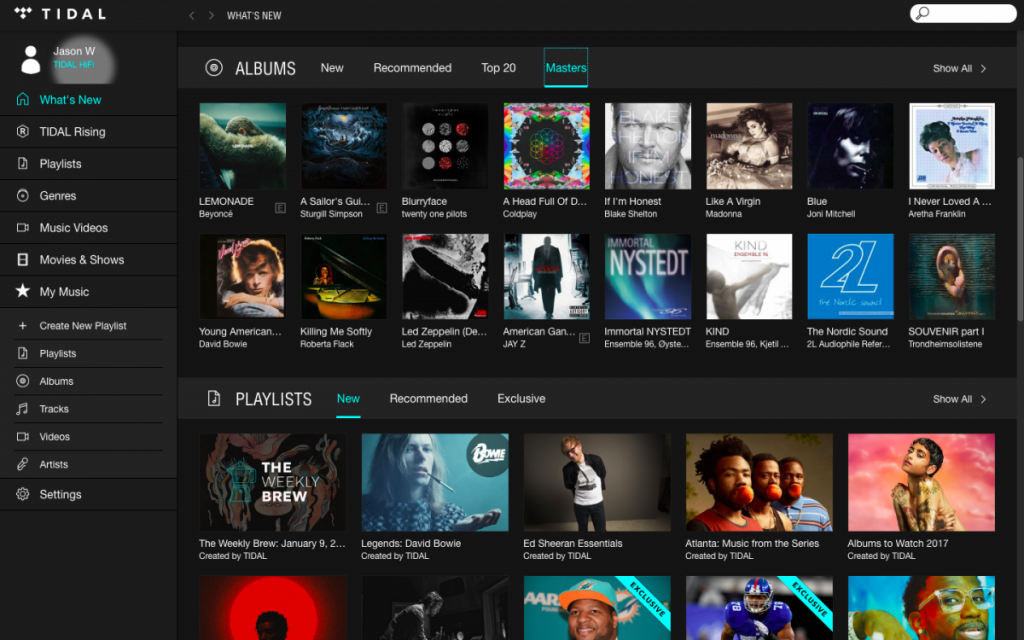Open Legends: David Bowie playlist cover
Viewport: 1024px width, 640px height.
pos(435,482)
